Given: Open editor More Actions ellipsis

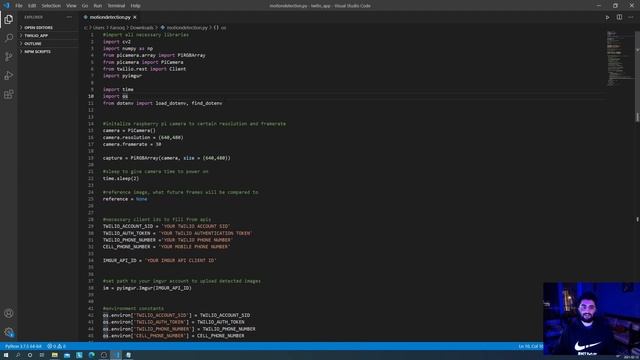Looking at the screenshot, I should [x=631, y=17].
